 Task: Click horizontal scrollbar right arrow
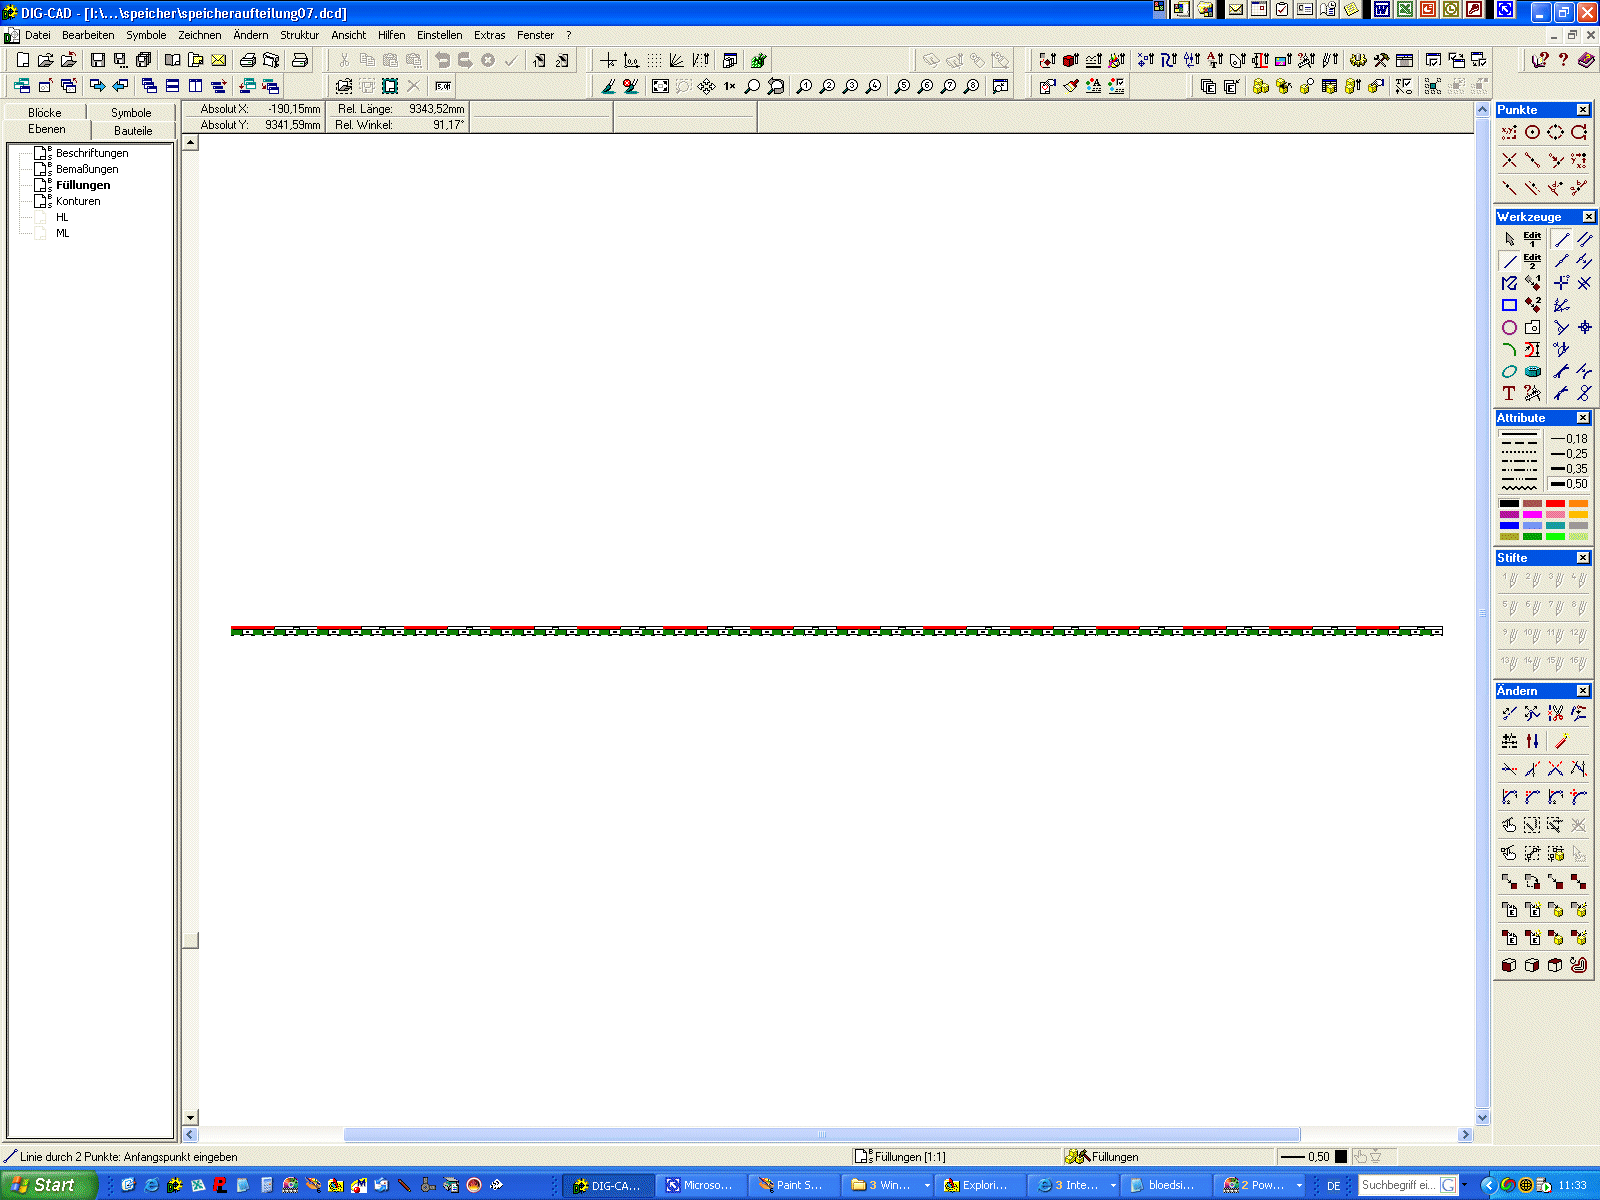pyautogui.click(x=1465, y=1135)
